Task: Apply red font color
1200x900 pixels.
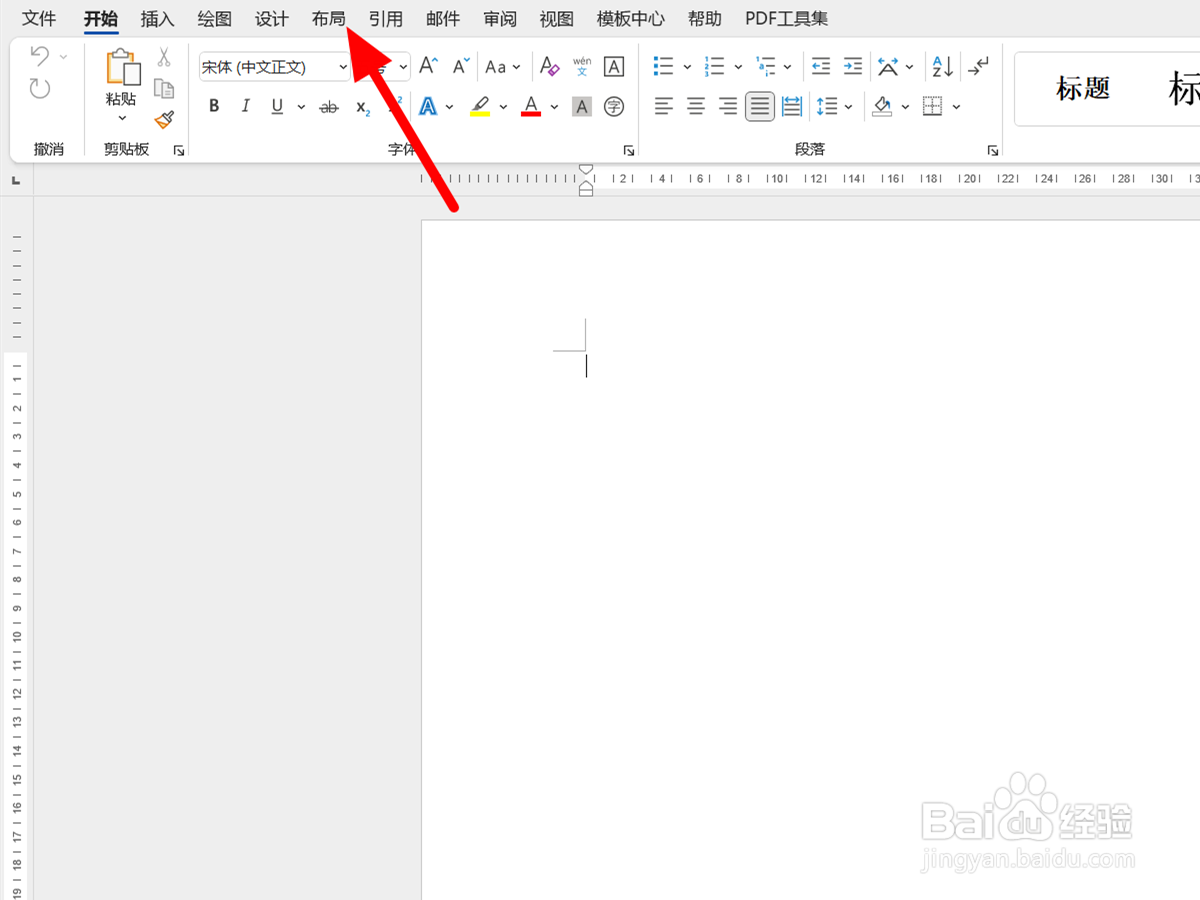Action: pyautogui.click(x=531, y=106)
